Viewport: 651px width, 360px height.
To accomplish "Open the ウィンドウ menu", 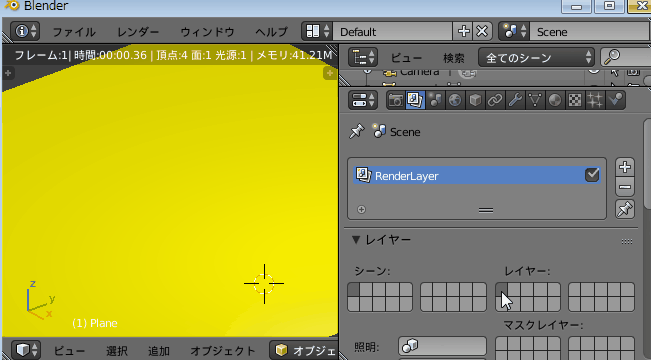I will [207, 32].
